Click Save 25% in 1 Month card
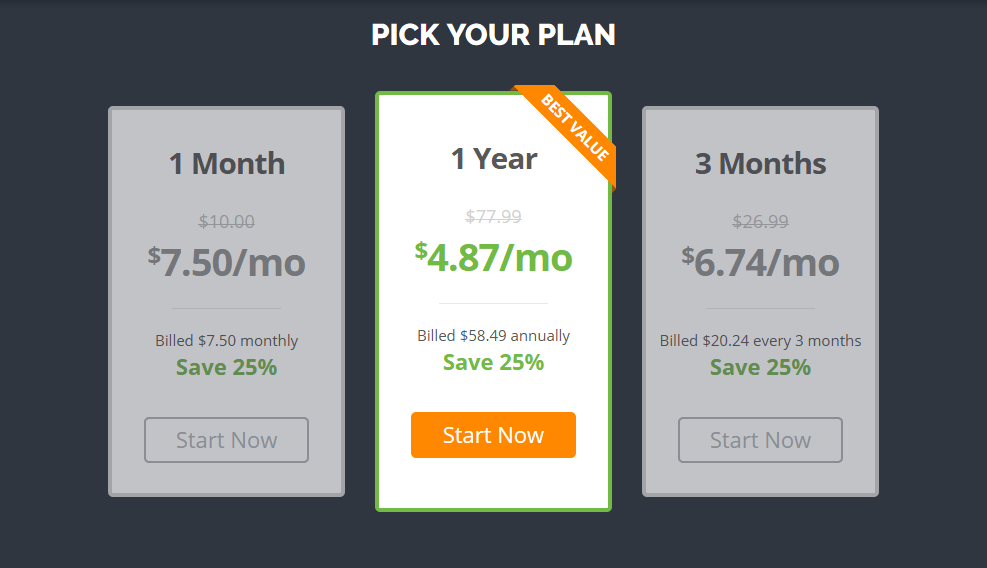 (x=226, y=367)
